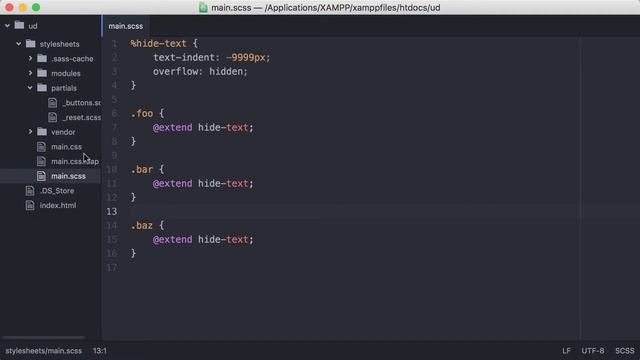Select the vendor folder name
This screenshot has height=360, width=640.
63,132
